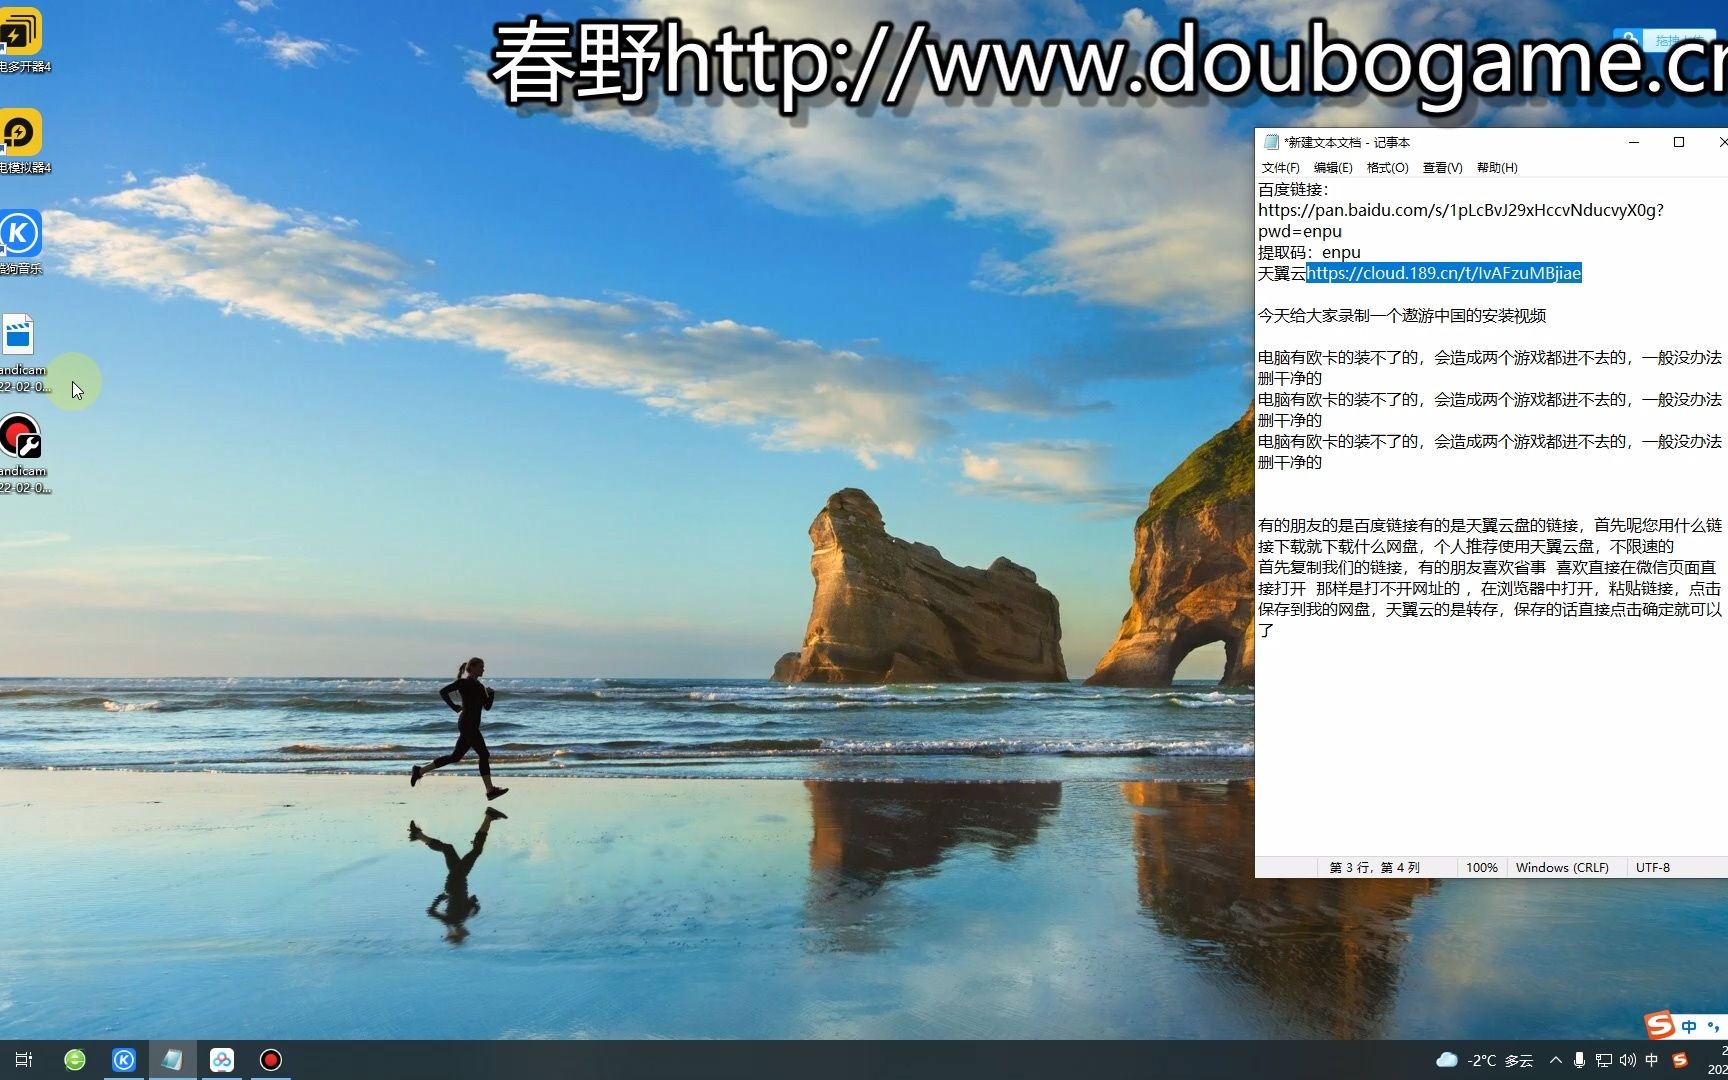This screenshot has height=1080, width=1728.
Task: Click Windows (CRLF) in the status bar
Action: pos(1562,868)
